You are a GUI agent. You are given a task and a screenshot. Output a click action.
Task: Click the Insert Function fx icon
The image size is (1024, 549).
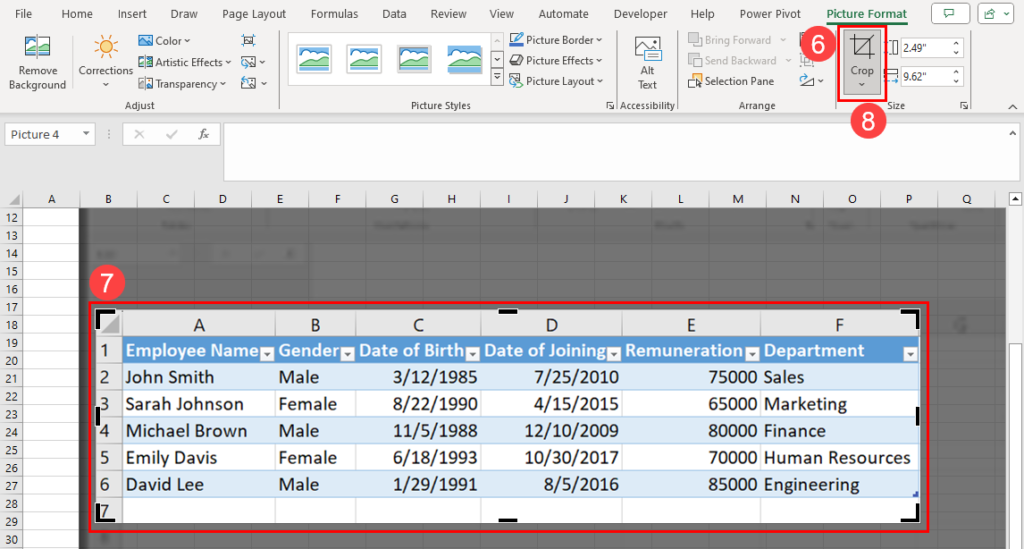pyautogui.click(x=204, y=134)
